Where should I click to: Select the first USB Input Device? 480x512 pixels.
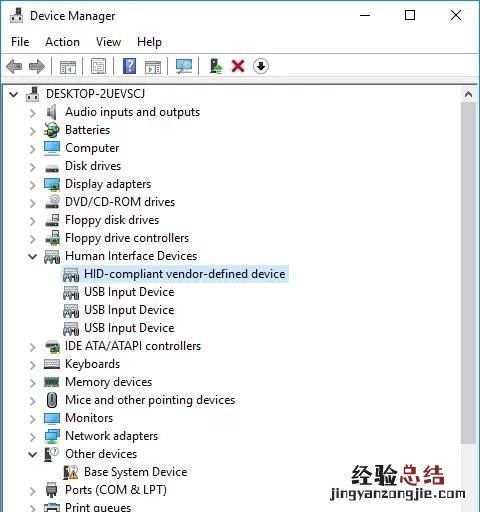[129, 292]
